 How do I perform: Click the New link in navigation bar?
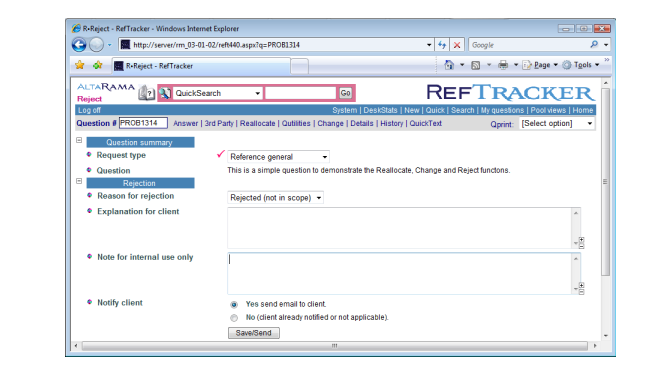pyautogui.click(x=412, y=110)
